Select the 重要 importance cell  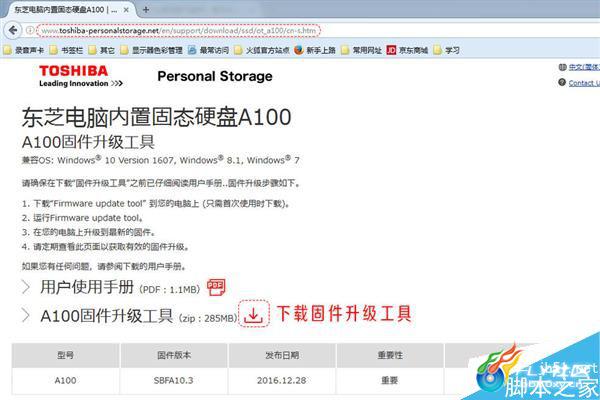tap(390, 380)
